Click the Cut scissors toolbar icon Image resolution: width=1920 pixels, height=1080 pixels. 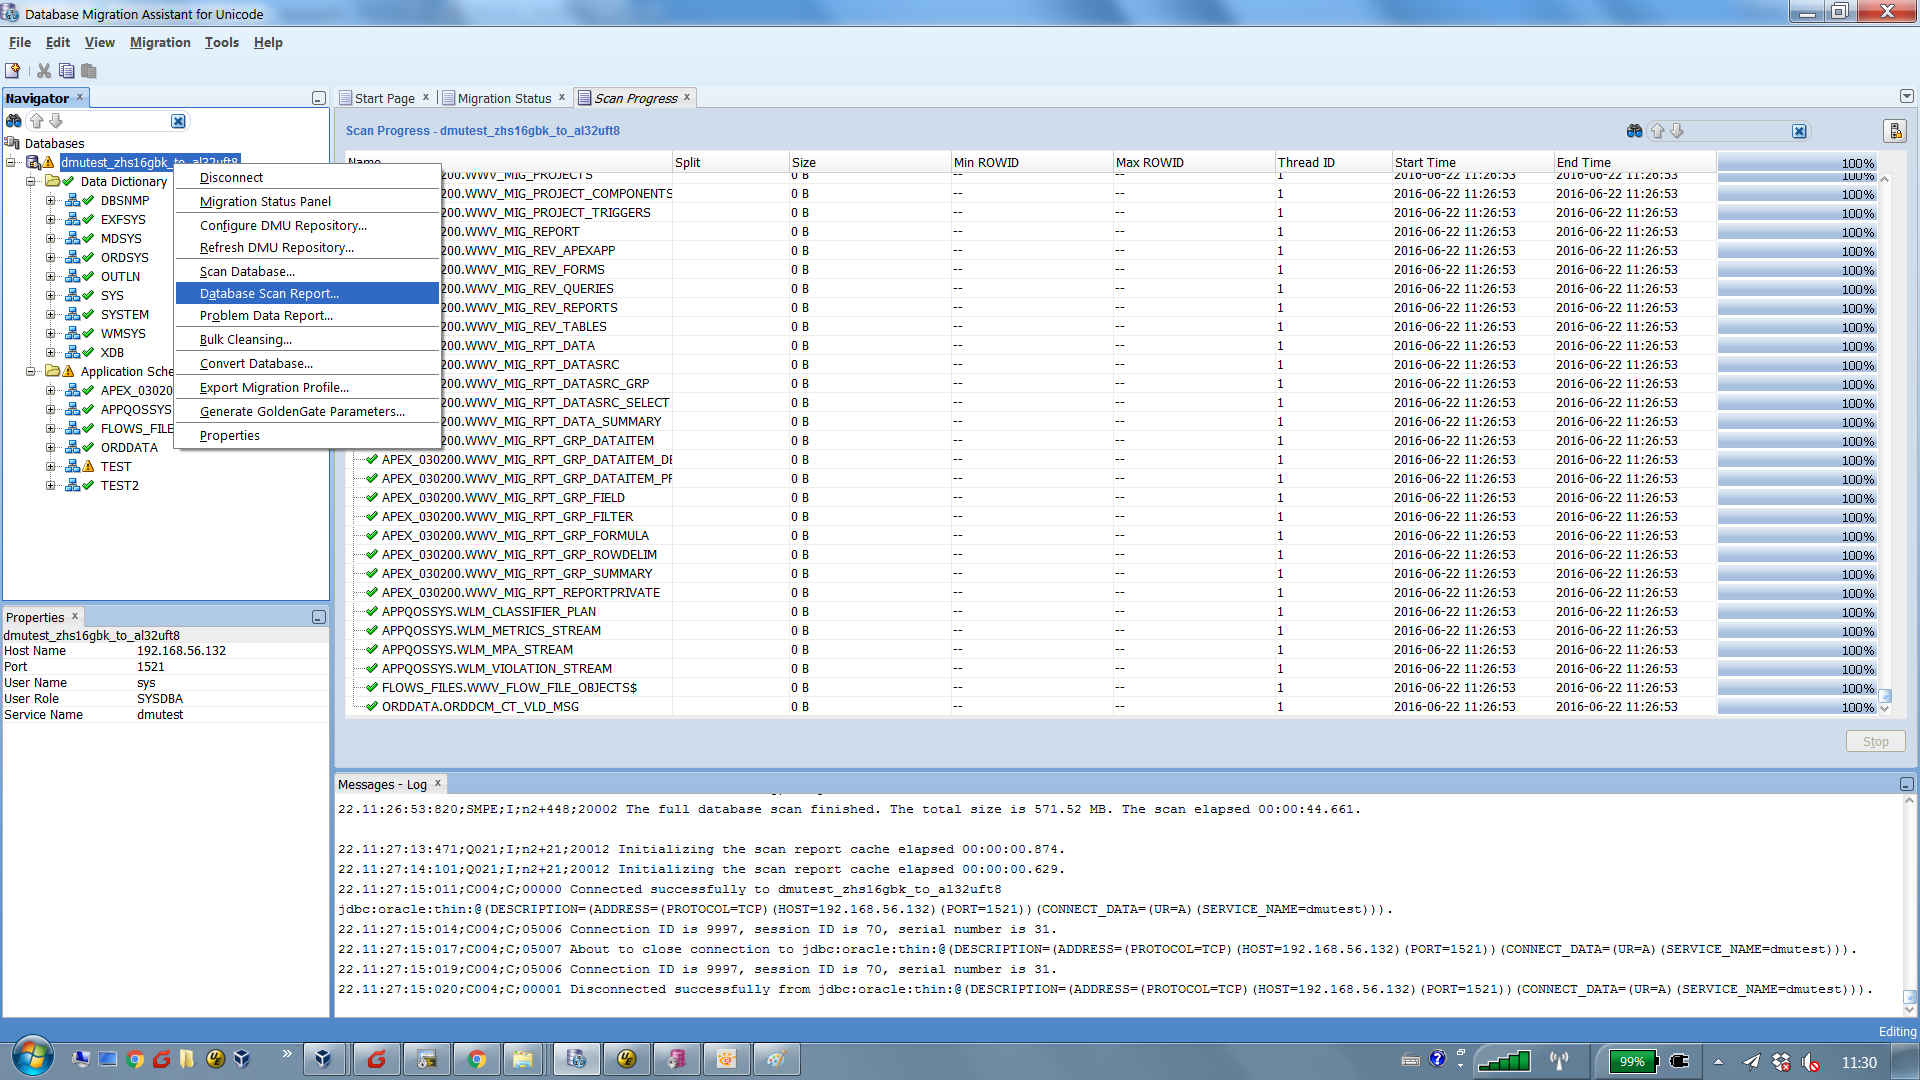point(44,71)
